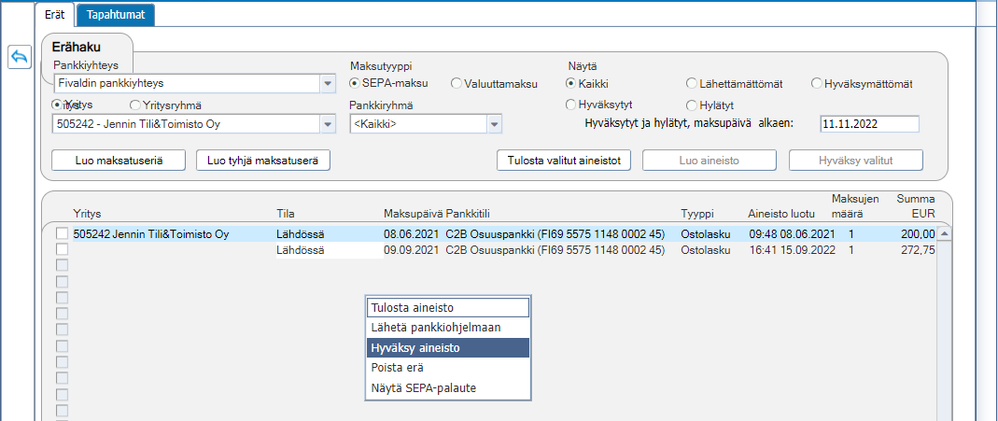
Task: Click the 200,00 sum cell
Action: click(918, 234)
